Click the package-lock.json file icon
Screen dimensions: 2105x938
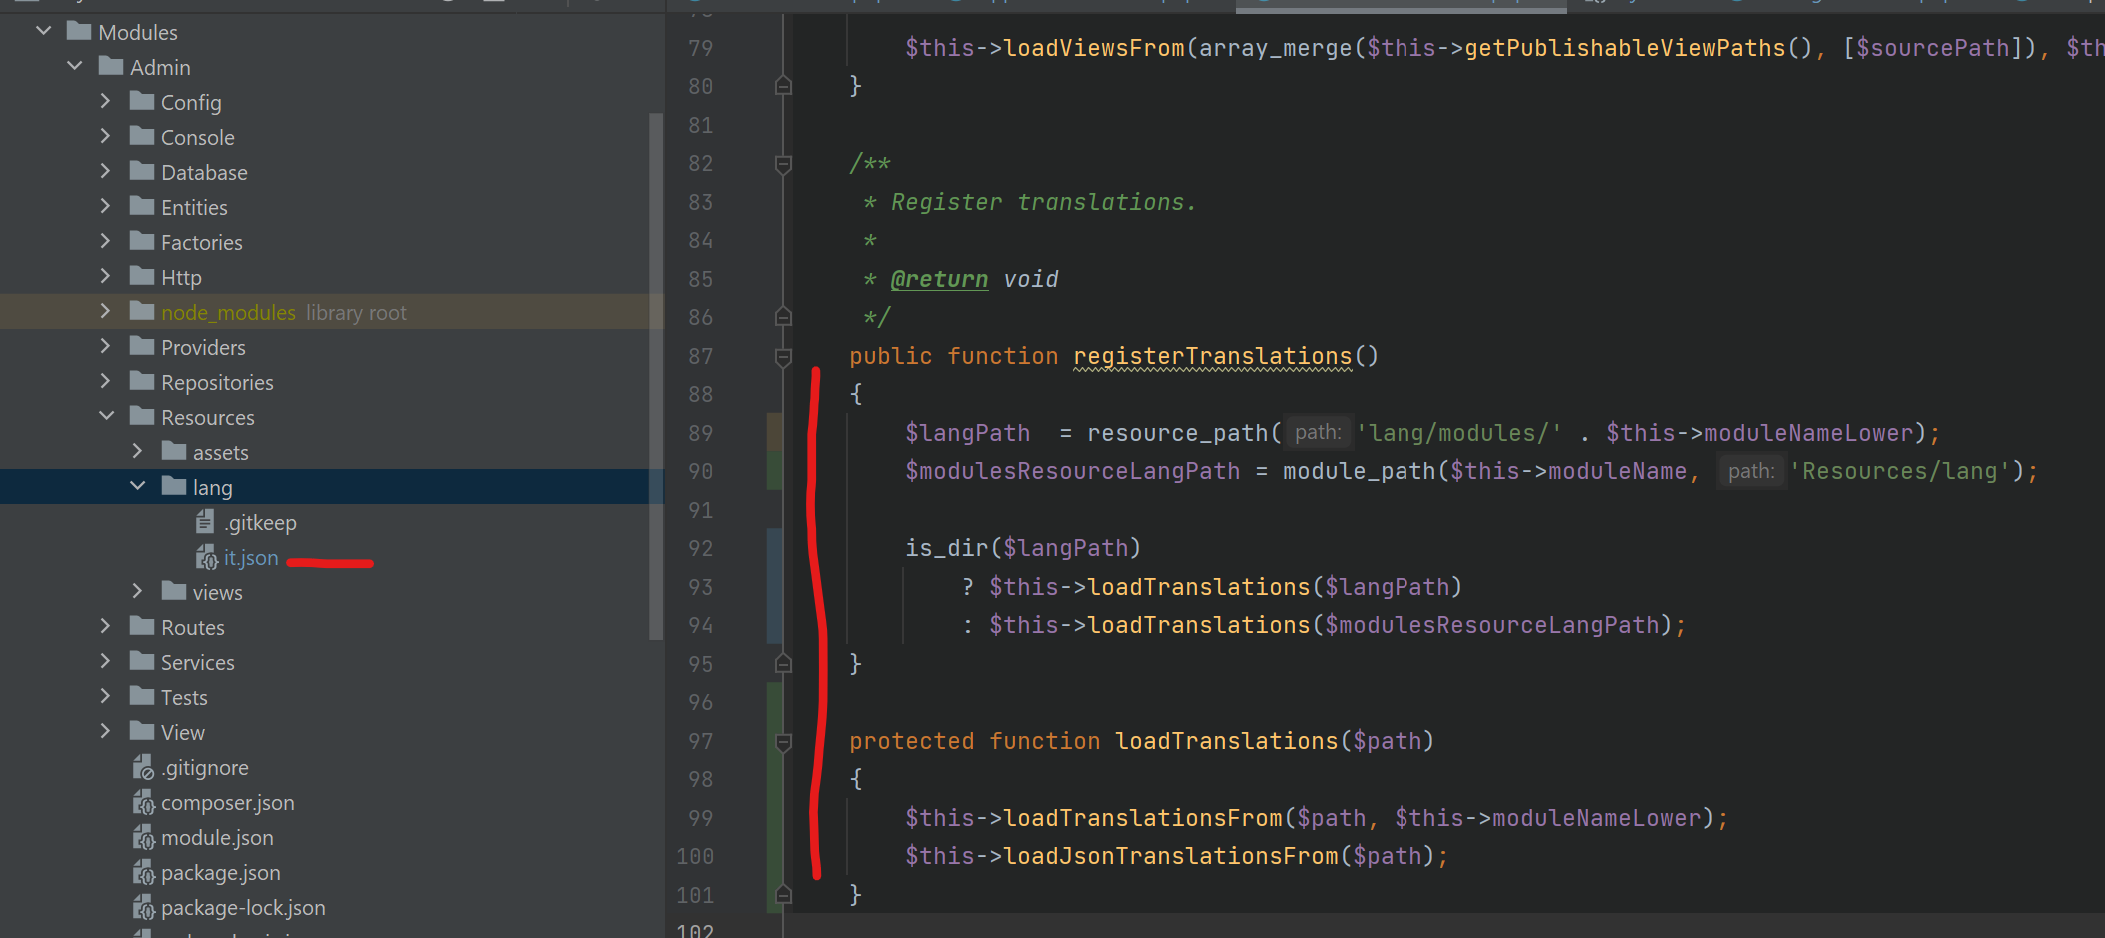coord(143,907)
